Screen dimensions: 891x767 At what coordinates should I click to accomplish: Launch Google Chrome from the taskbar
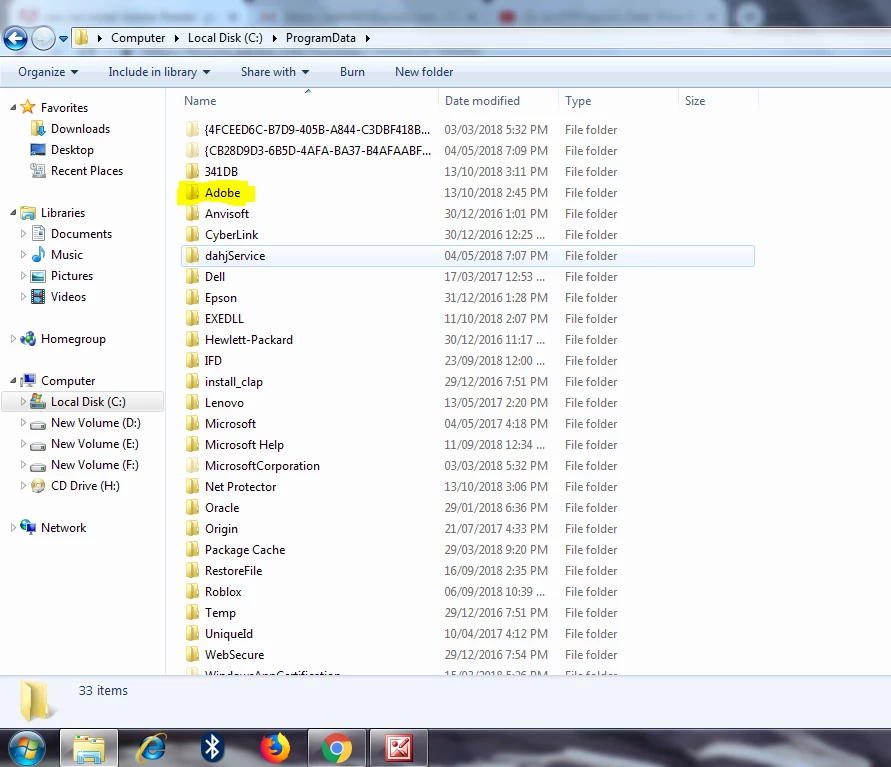pyautogui.click(x=337, y=748)
